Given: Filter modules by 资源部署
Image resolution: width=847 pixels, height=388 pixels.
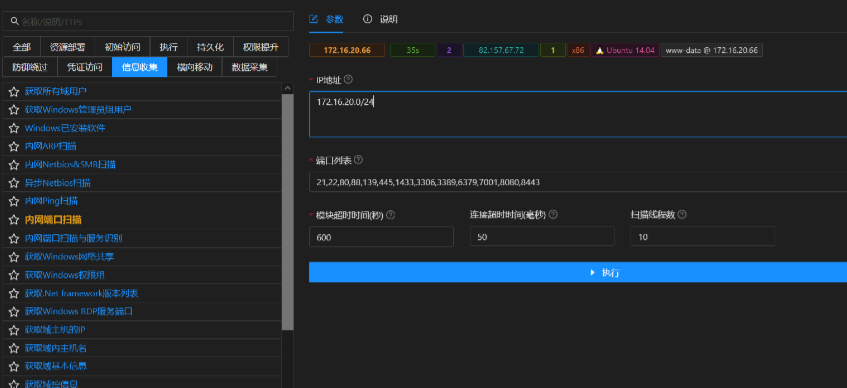Looking at the screenshot, I should [x=68, y=47].
